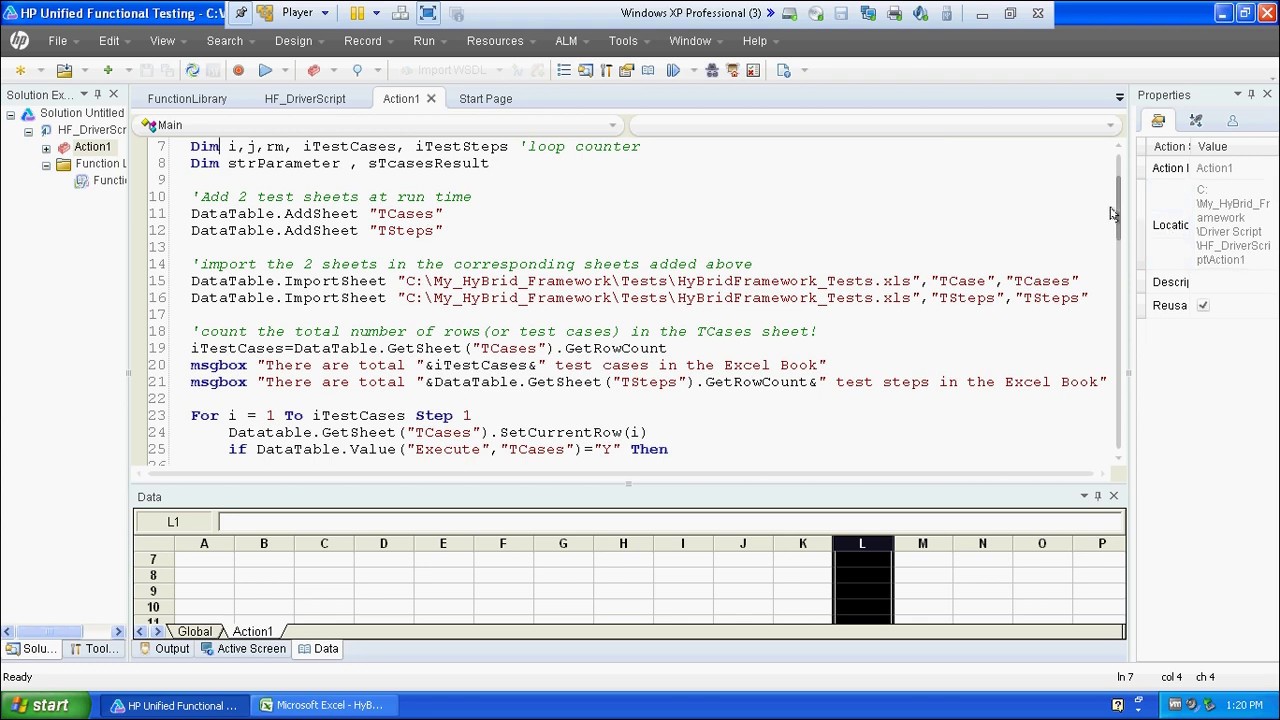Open the Output bottom tab
This screenshot has width=1280, height=720.
pyautogui.click(x=164, y=649)
